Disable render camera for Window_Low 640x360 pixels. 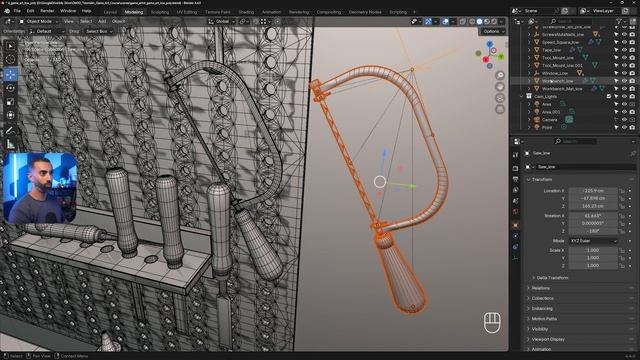pos(632,73)
